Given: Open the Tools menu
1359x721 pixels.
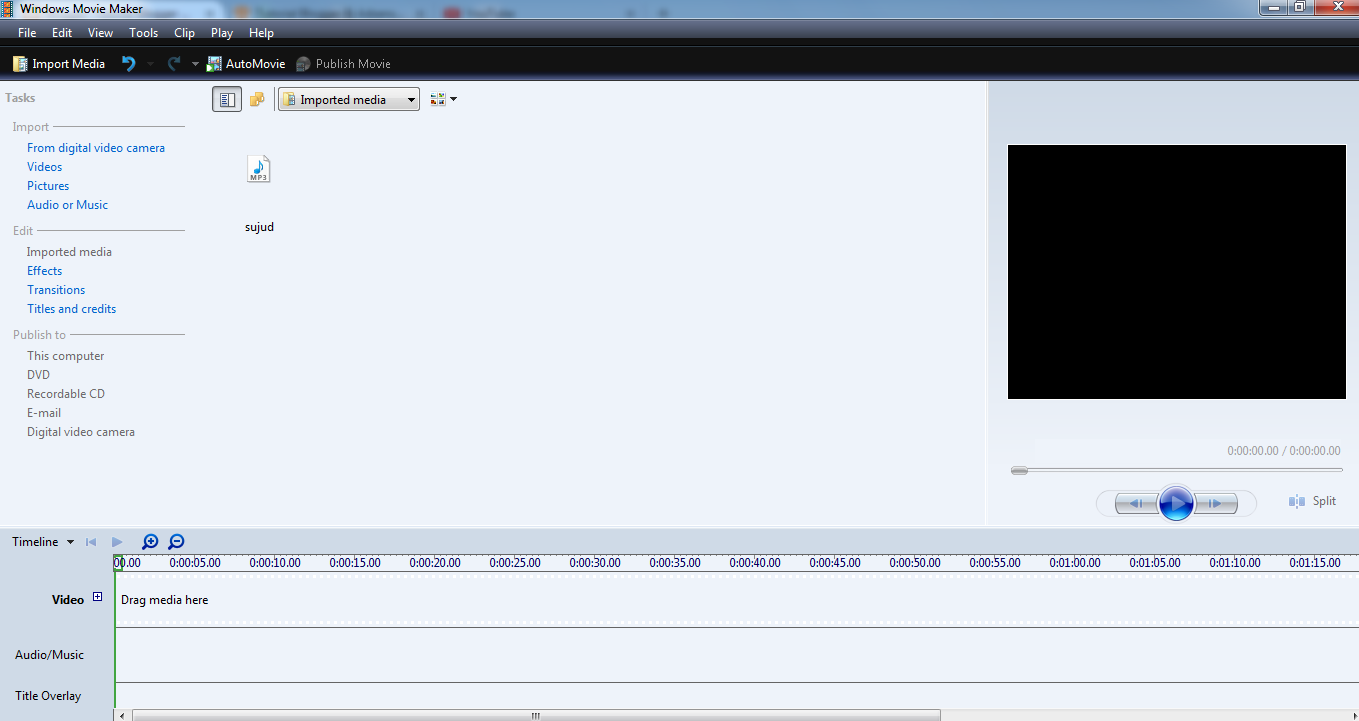Looking at the screenshot, I should click(143, 33).
